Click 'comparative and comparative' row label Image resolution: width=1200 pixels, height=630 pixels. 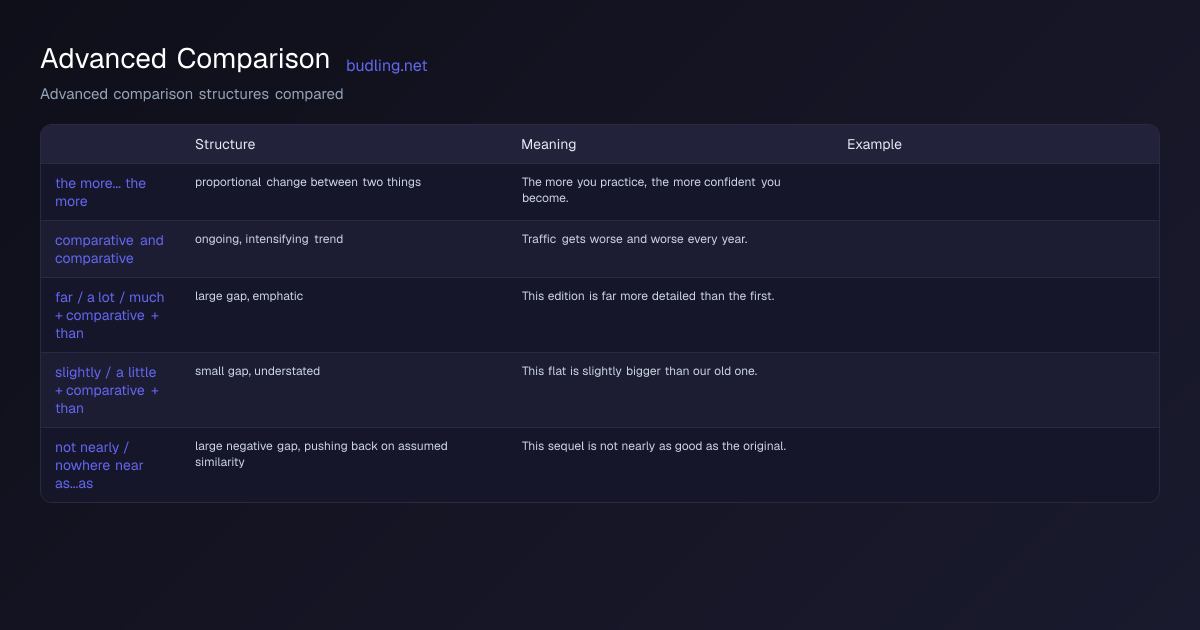point(109,249)
